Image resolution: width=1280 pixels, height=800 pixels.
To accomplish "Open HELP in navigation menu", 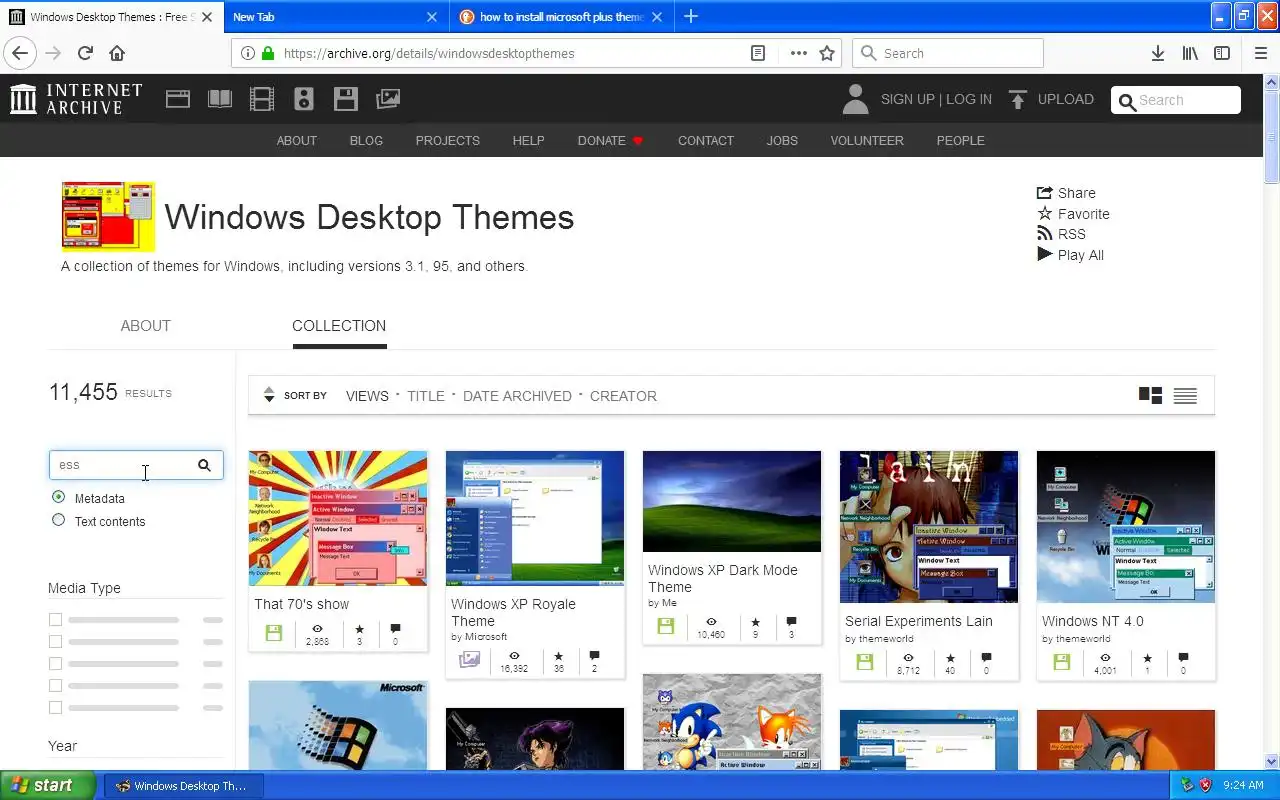I will pos(528,141).
